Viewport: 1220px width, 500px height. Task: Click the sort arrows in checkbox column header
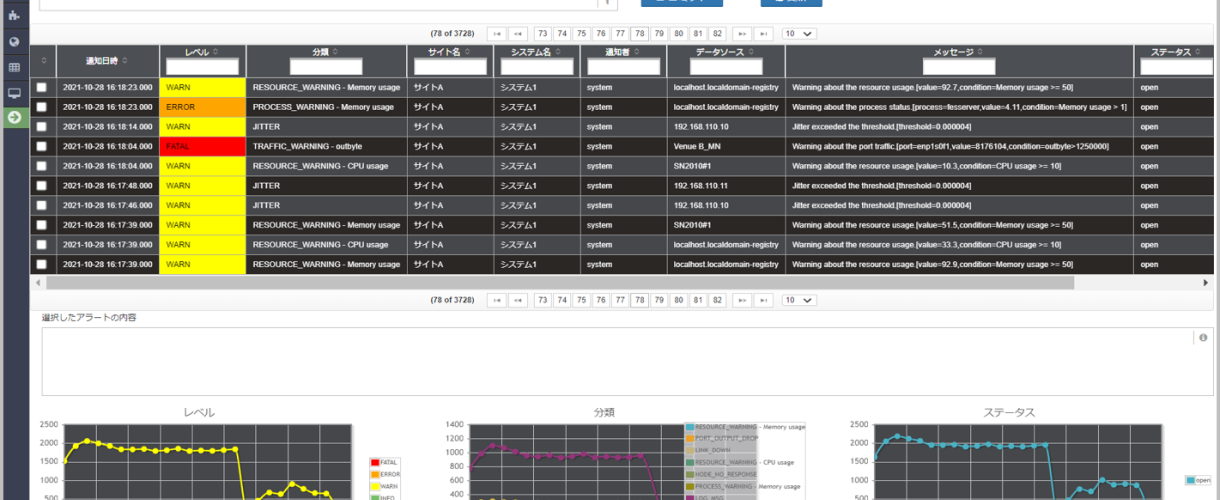click(x=43, y=61)
